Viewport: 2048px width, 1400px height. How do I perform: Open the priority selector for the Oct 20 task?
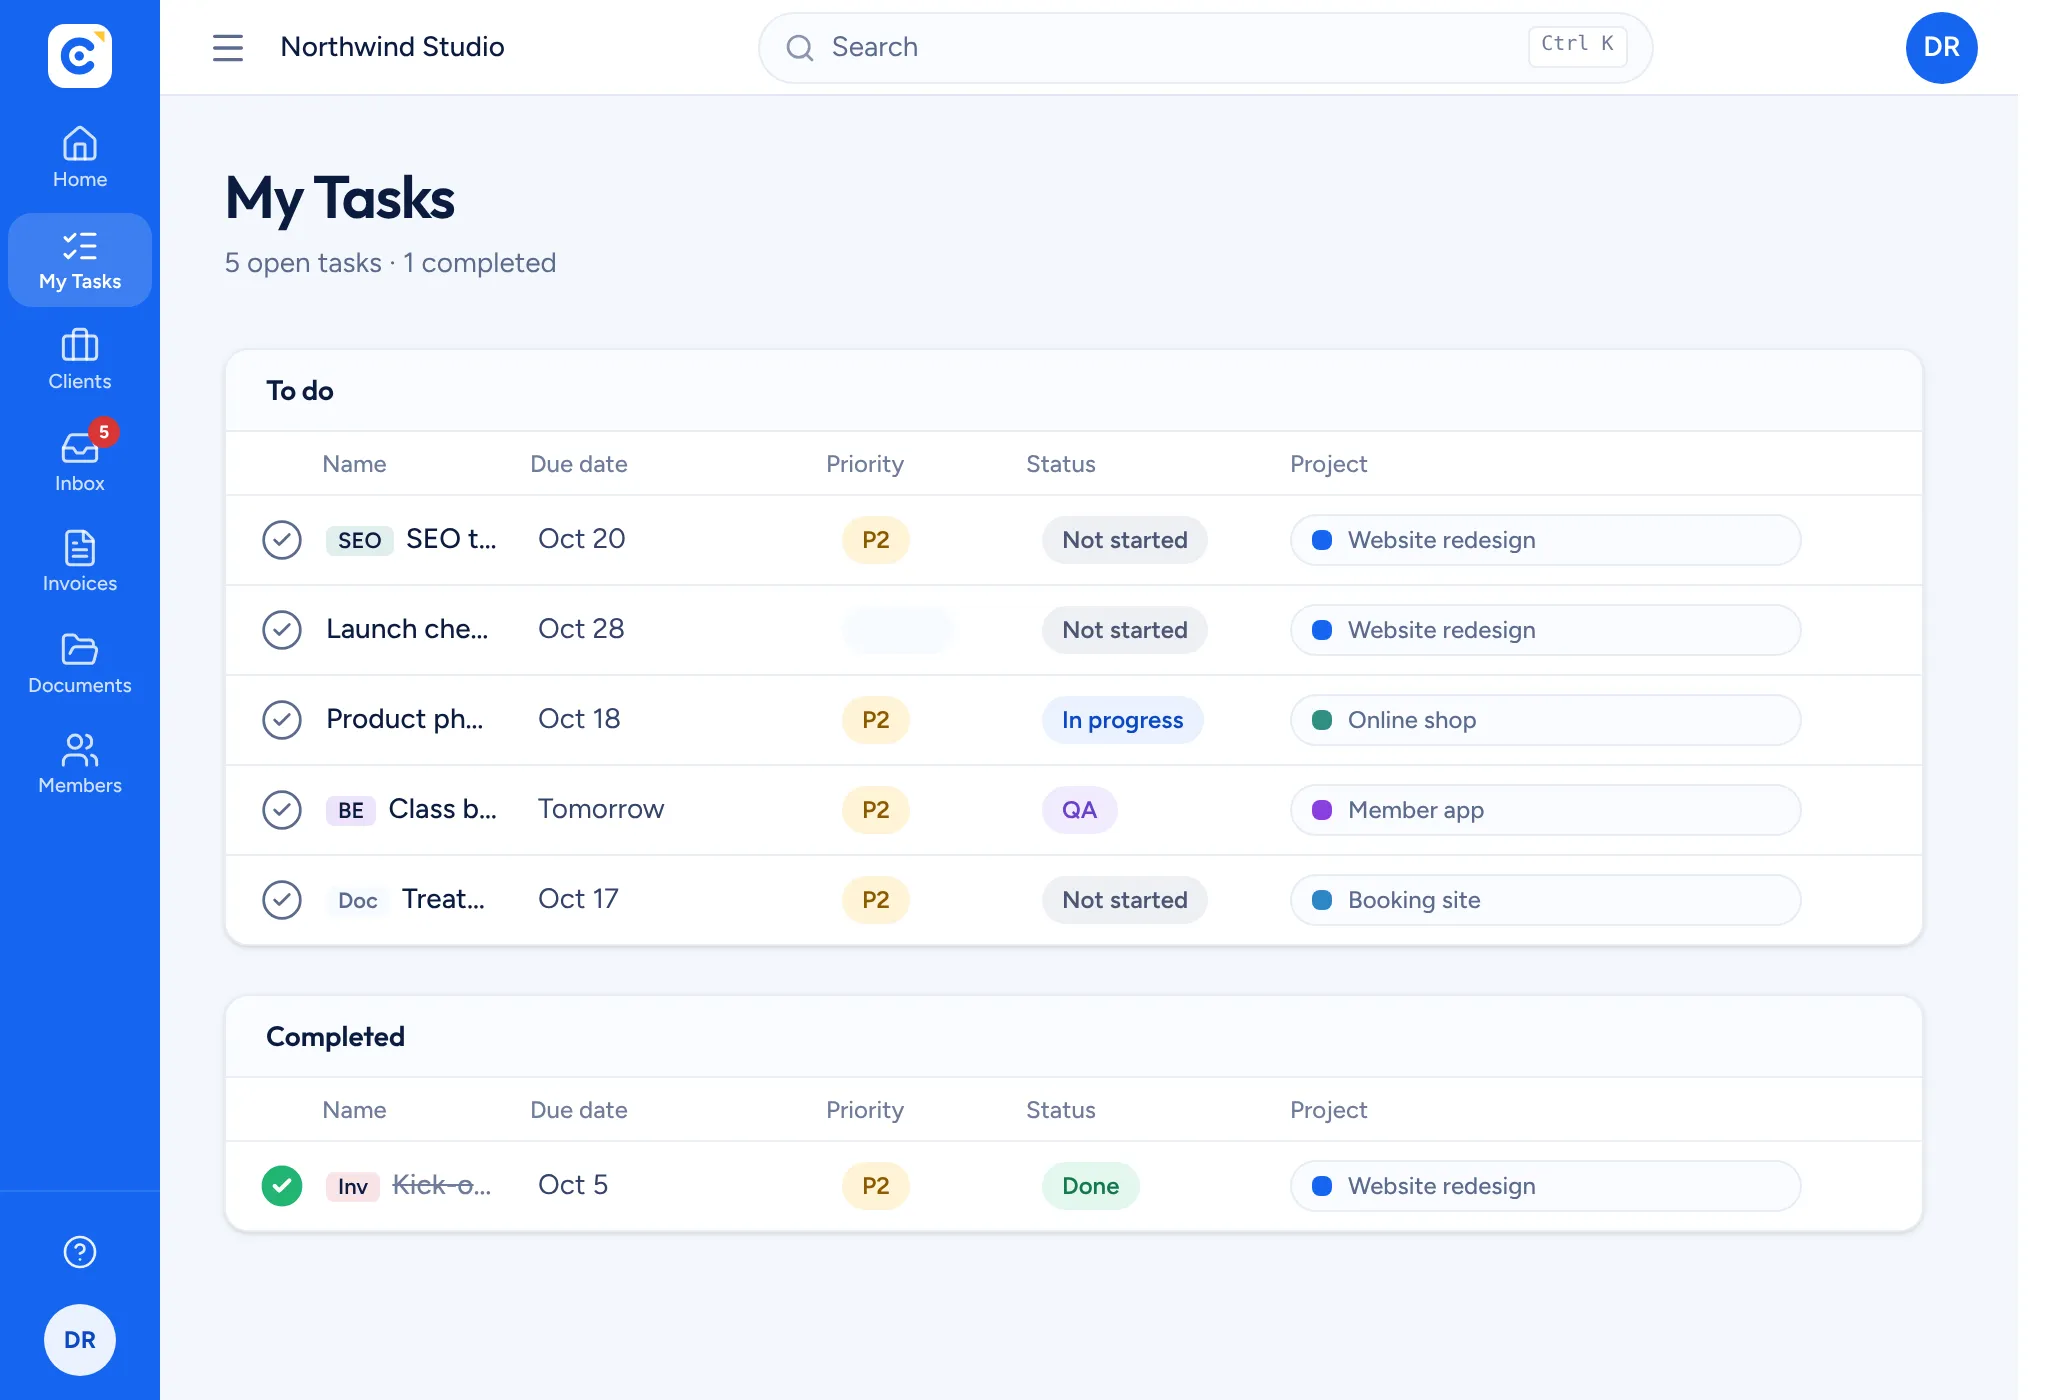click(876, 540)
